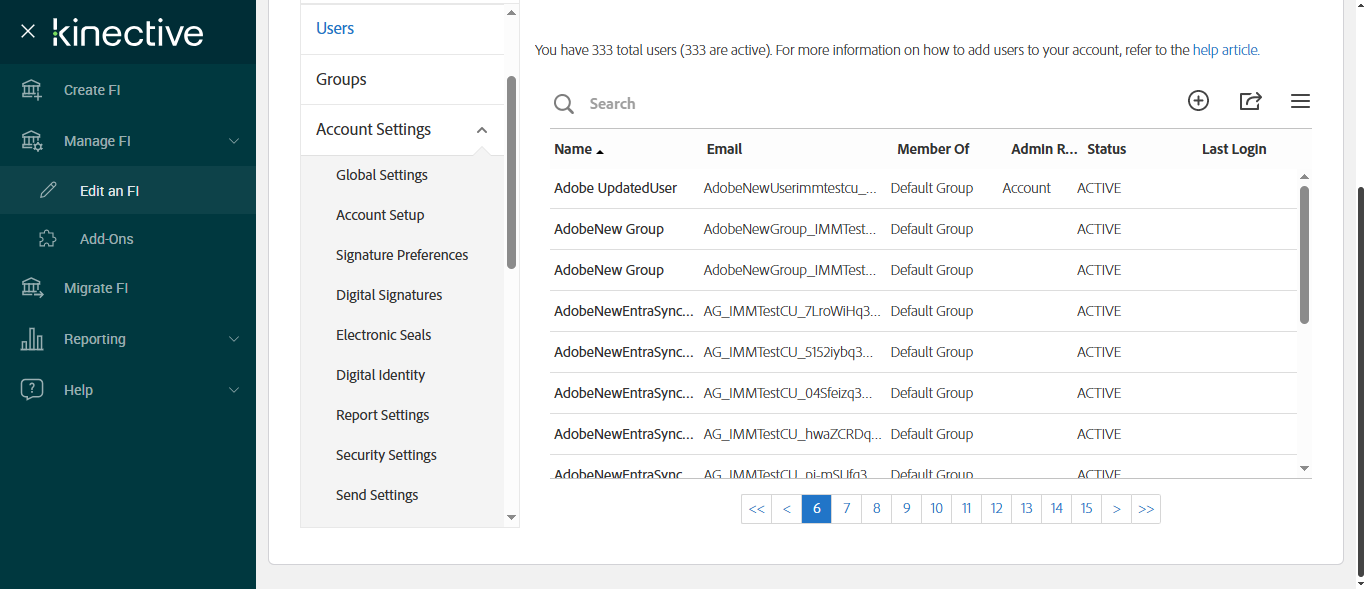Click the Add-Ons puzzle icon
This screenshot has width=1366, height=589.
coord(47,239)
